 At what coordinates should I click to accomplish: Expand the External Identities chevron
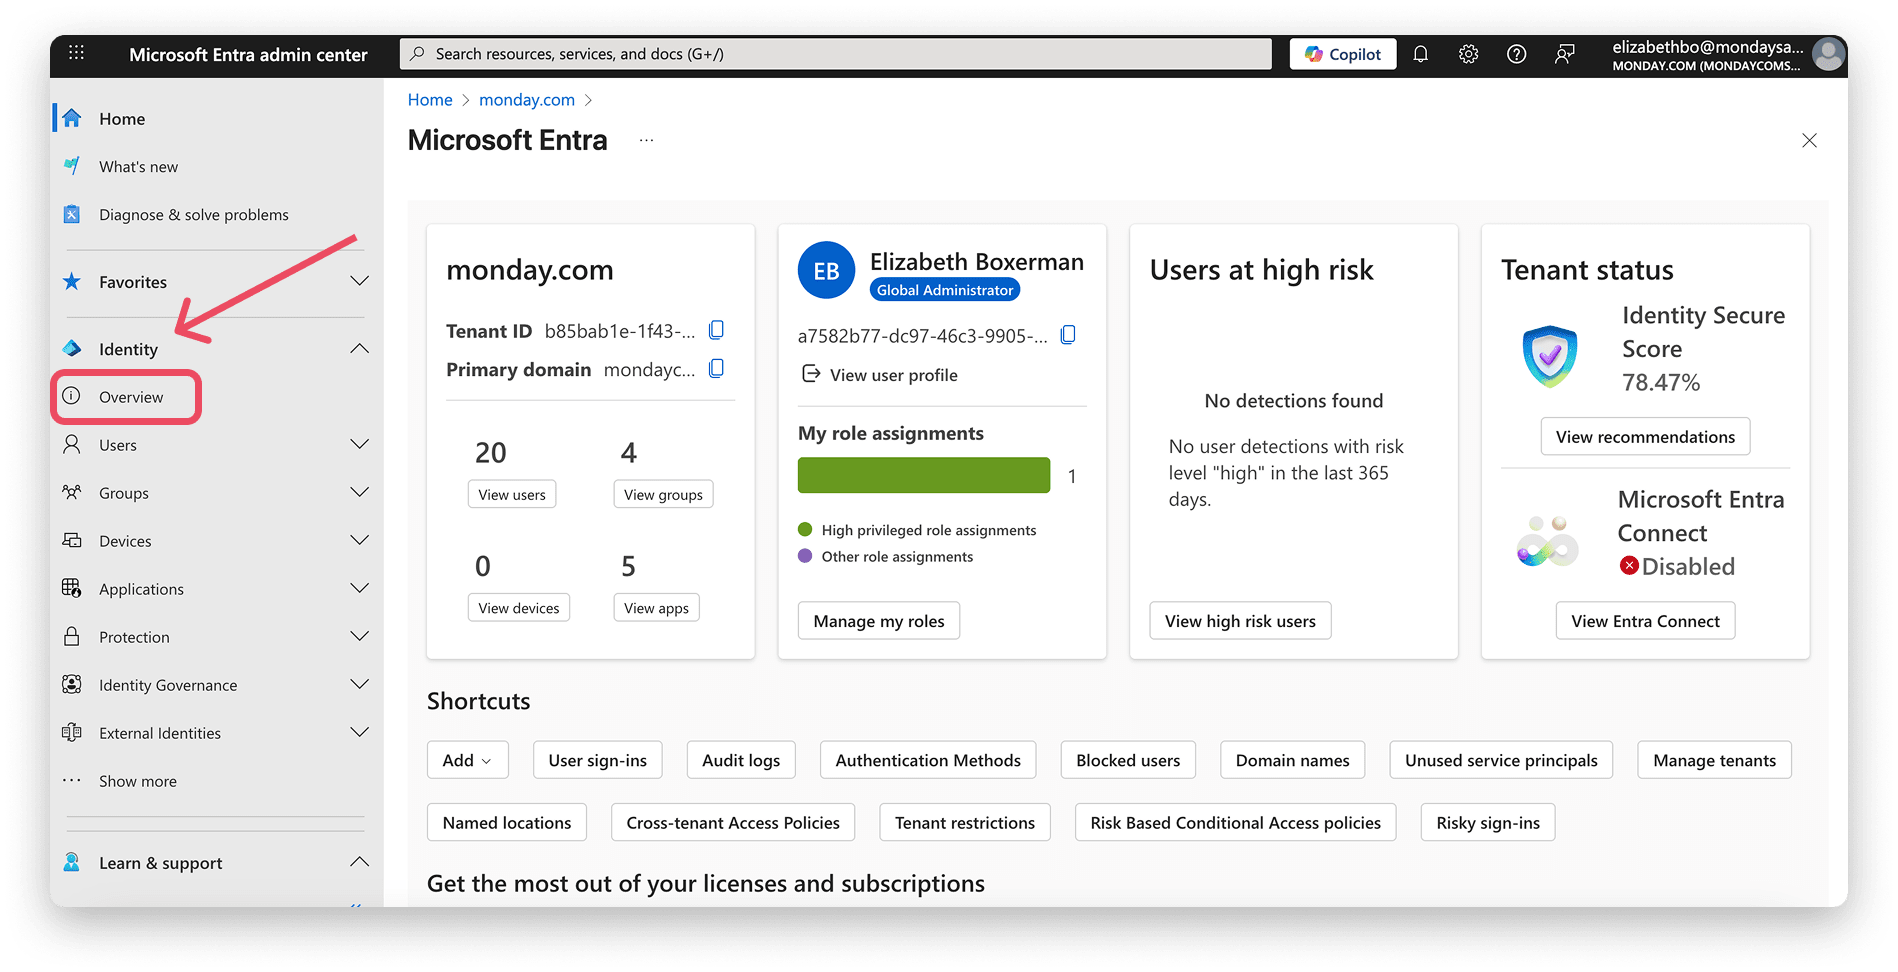click(x=360, y=732)
